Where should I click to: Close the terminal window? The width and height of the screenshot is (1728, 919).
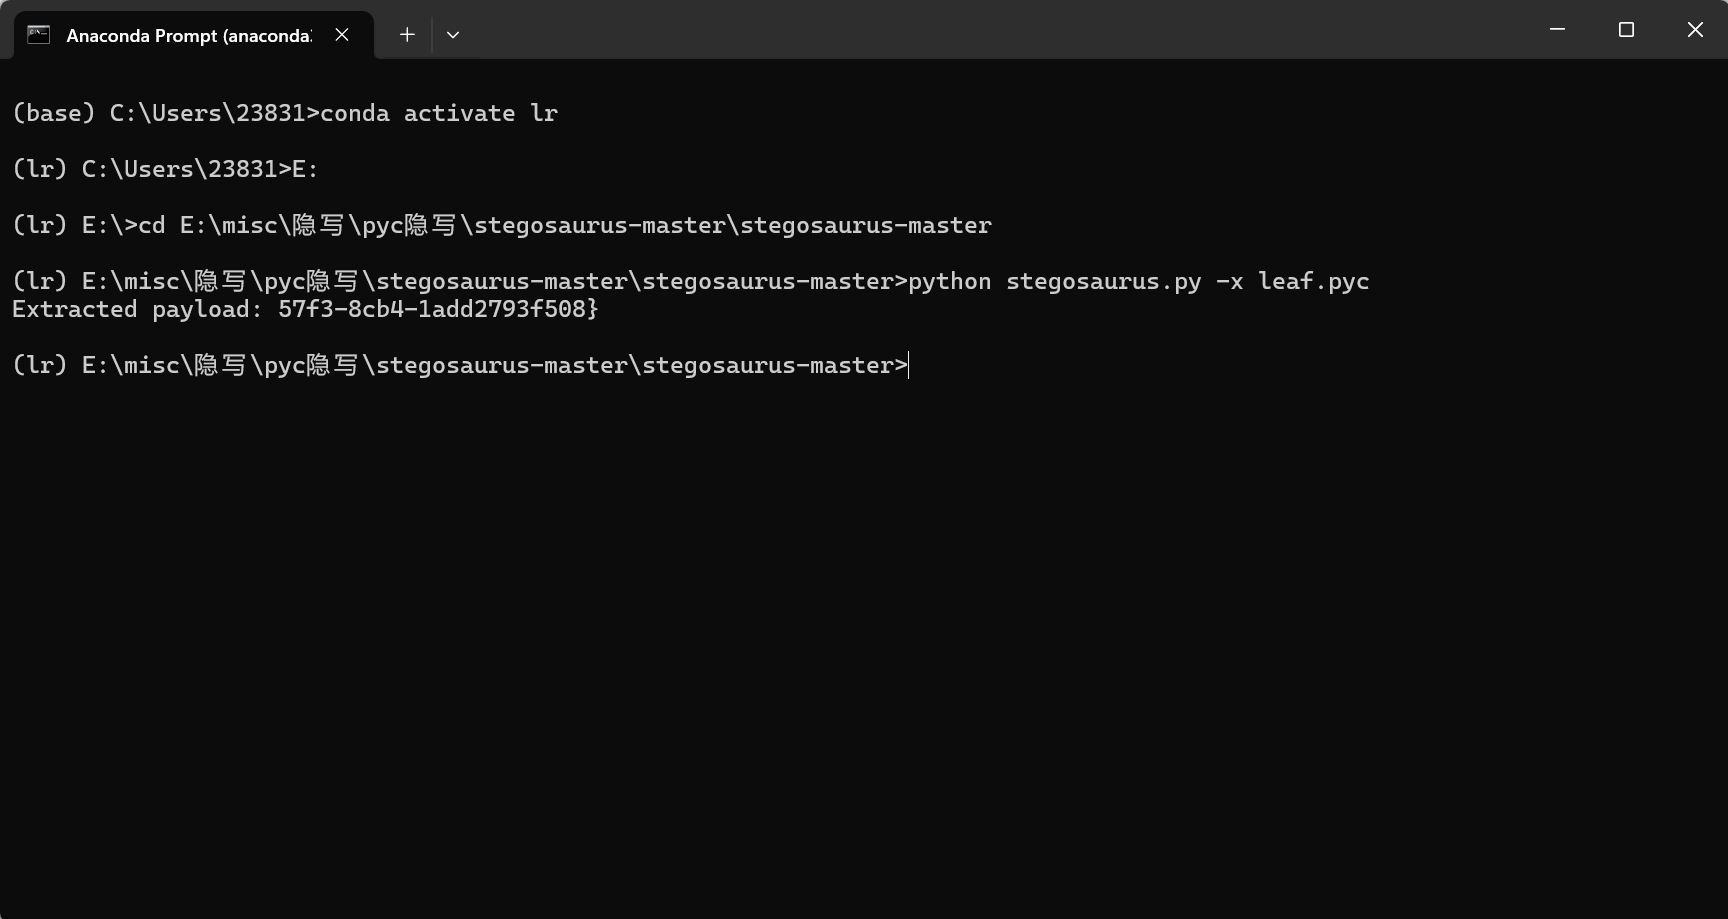[x=1695, y=30]
